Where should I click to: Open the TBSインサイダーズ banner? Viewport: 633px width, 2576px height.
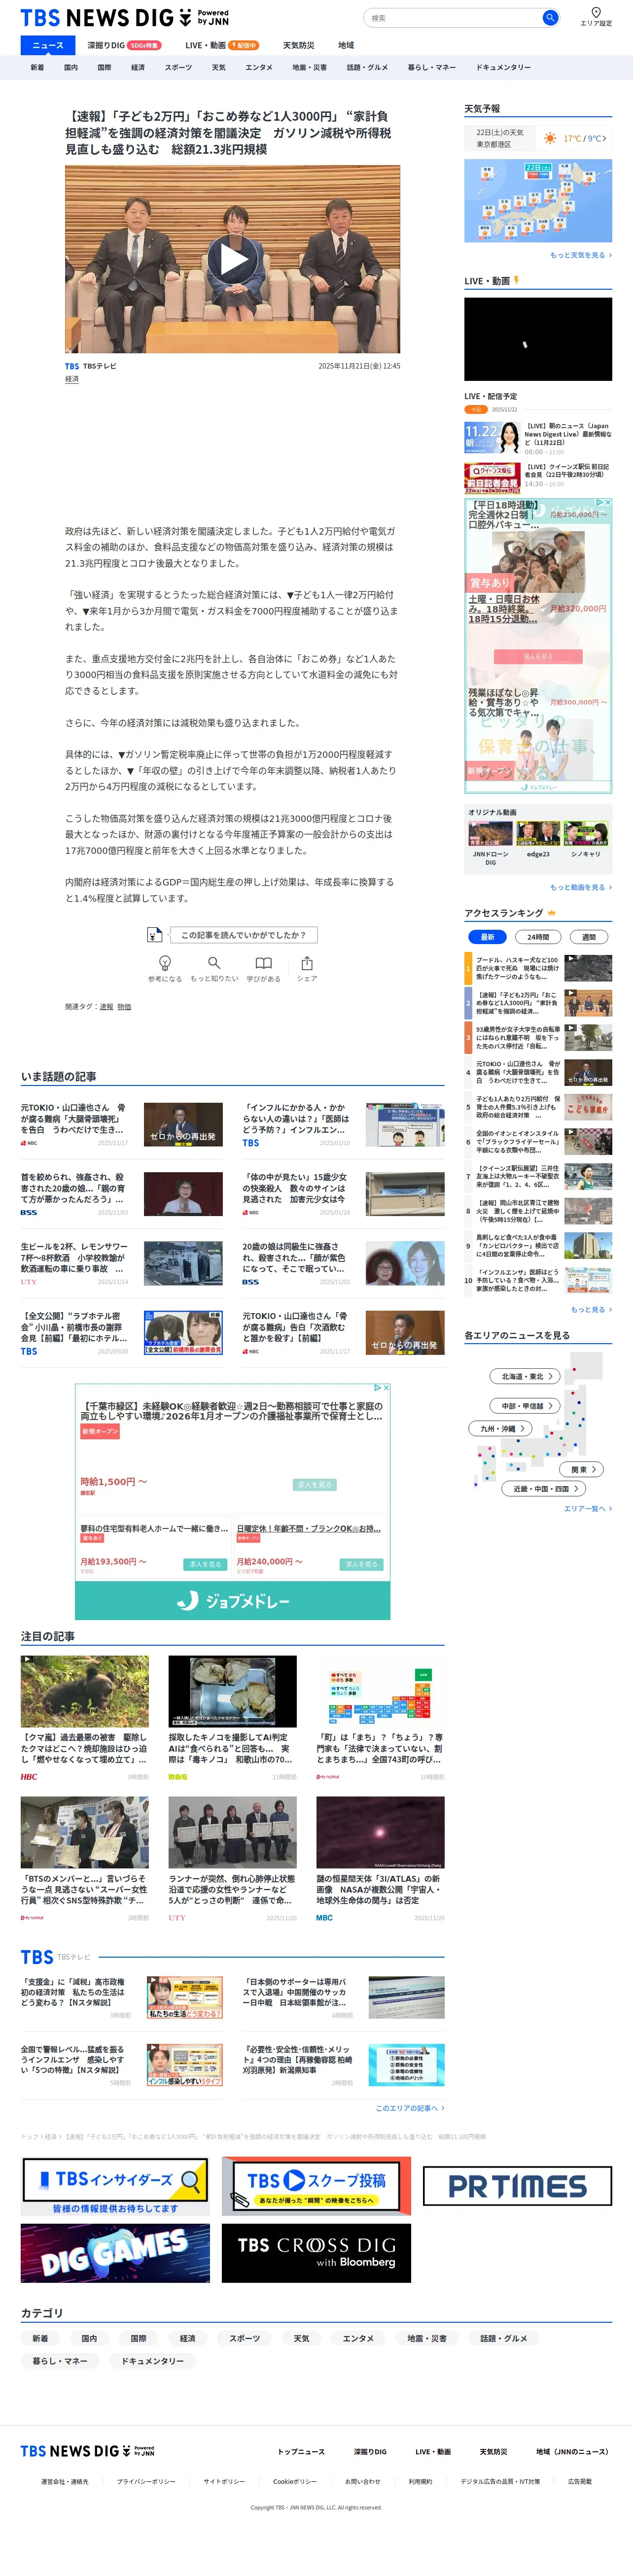115,2186
